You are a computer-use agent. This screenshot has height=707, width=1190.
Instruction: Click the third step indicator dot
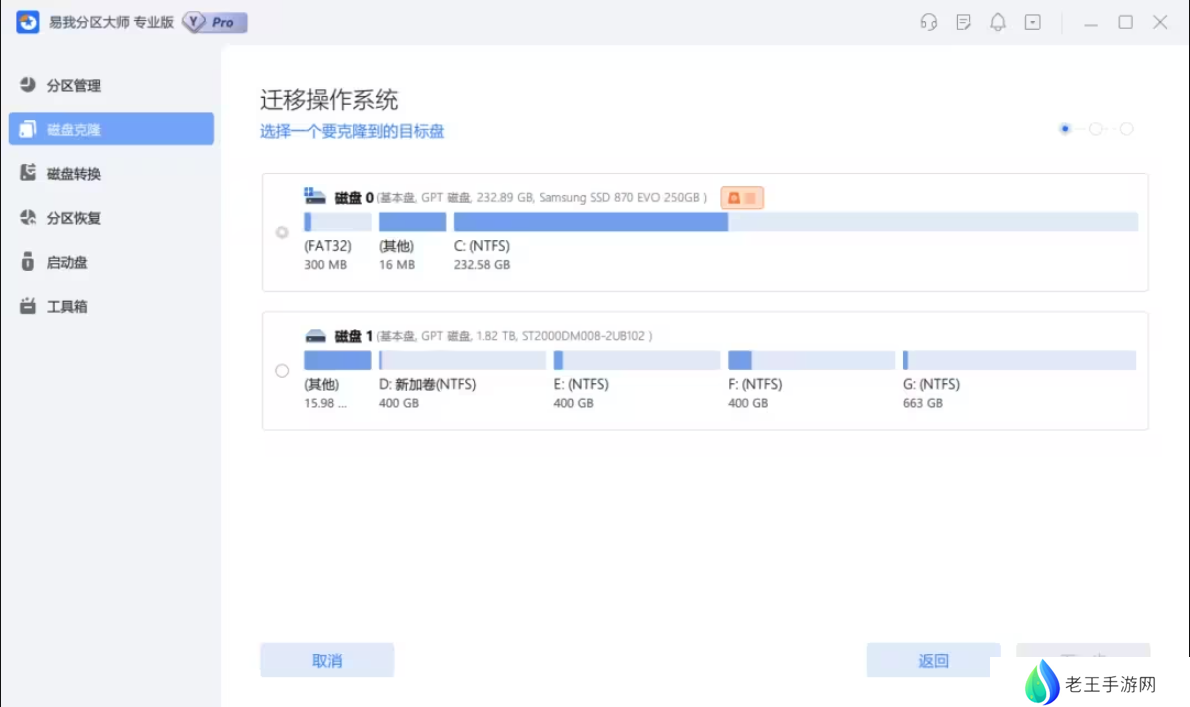(x=1126, y=129)
